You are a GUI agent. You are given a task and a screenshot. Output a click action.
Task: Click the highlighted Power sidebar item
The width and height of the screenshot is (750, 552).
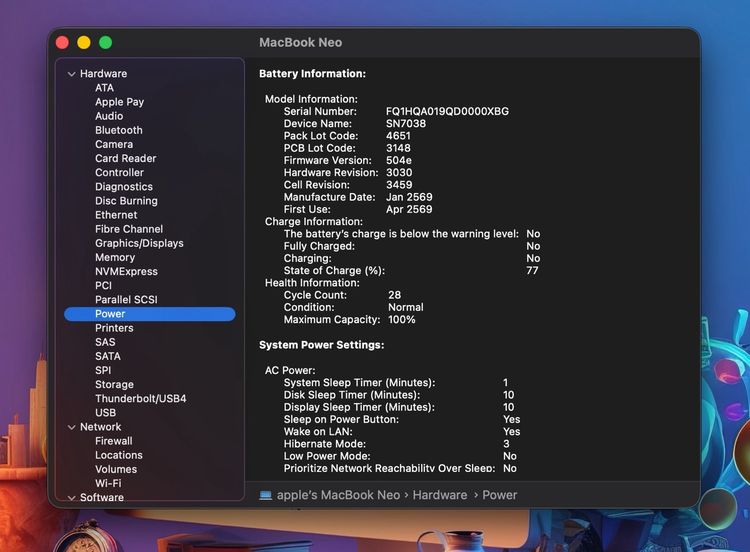coord(150,314)
